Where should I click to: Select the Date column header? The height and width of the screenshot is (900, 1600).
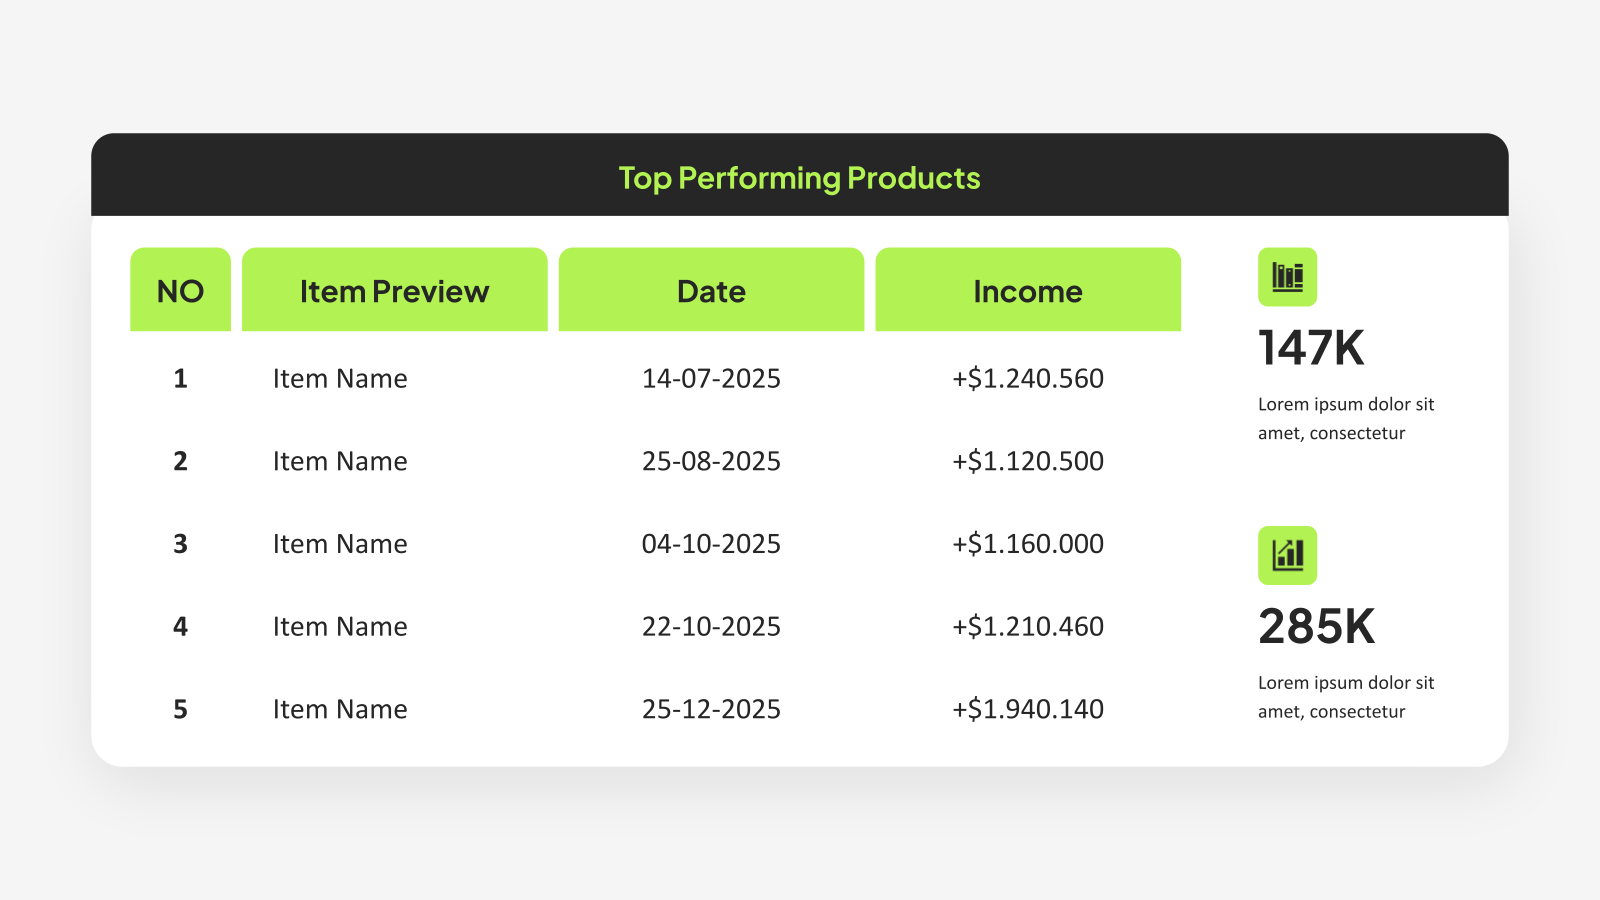click(x=711, y=289)
